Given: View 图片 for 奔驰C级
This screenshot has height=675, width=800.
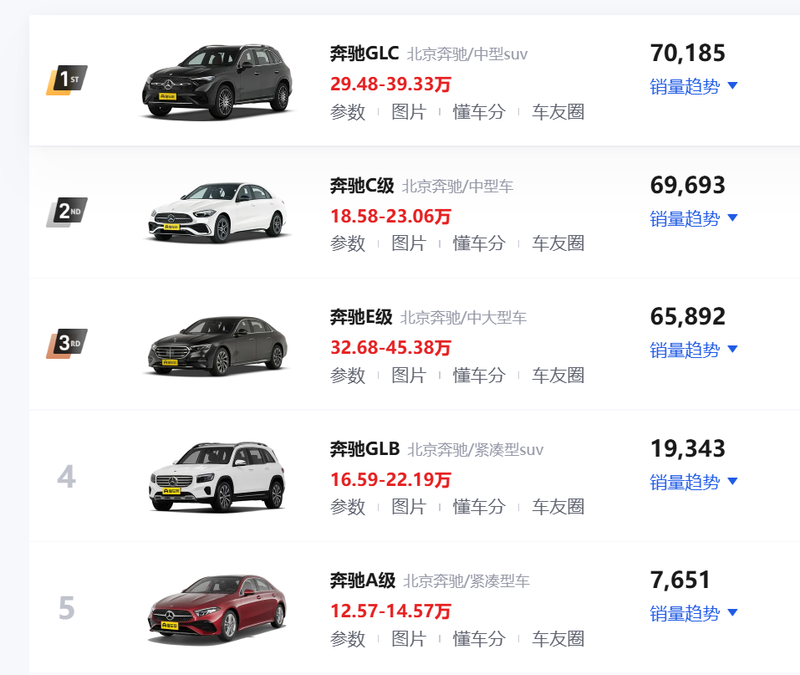Looking at the screenshot, I should click(409, 243).
